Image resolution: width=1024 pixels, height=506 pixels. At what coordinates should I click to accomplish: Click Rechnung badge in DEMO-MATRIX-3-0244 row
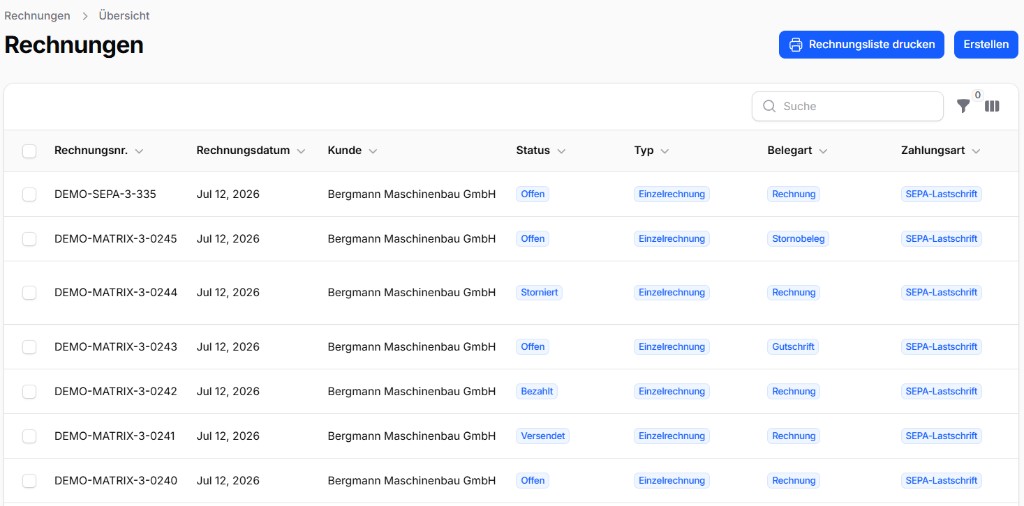[x=793, y=293]
